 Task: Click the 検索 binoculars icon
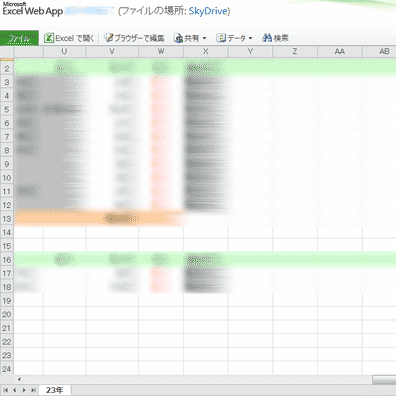267,38
